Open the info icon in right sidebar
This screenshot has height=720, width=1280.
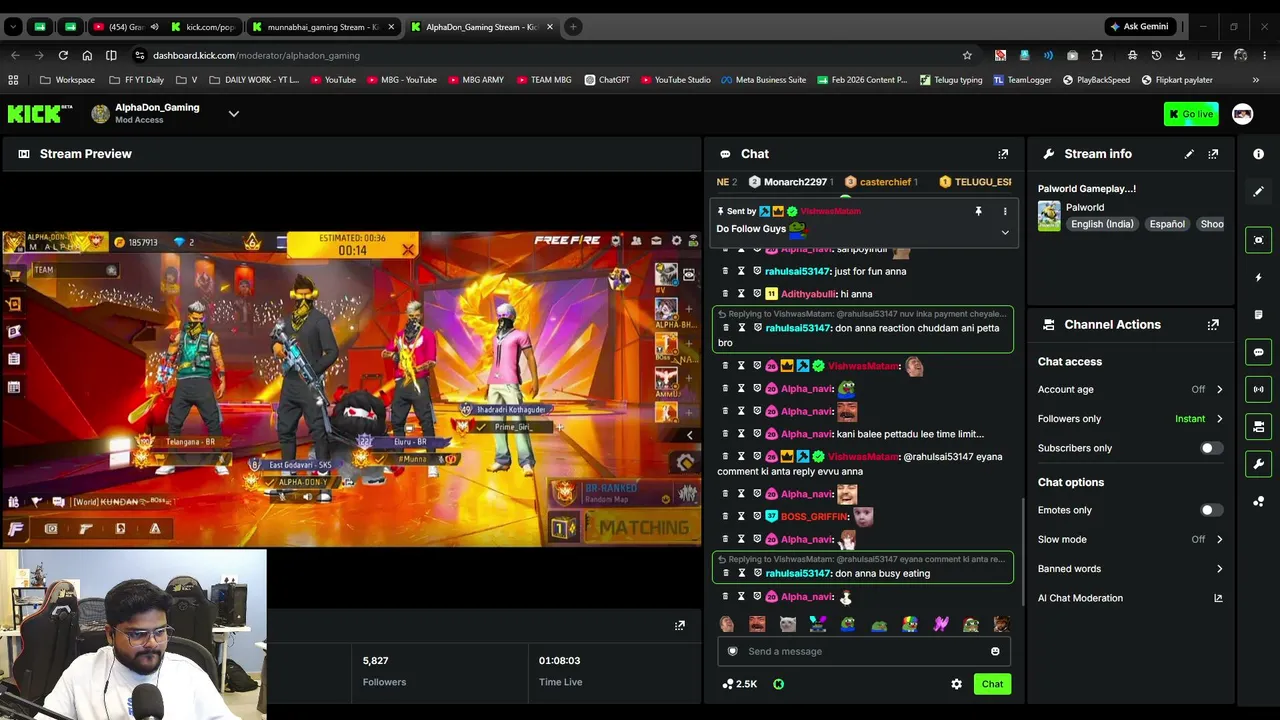[x=1258, y=154]
